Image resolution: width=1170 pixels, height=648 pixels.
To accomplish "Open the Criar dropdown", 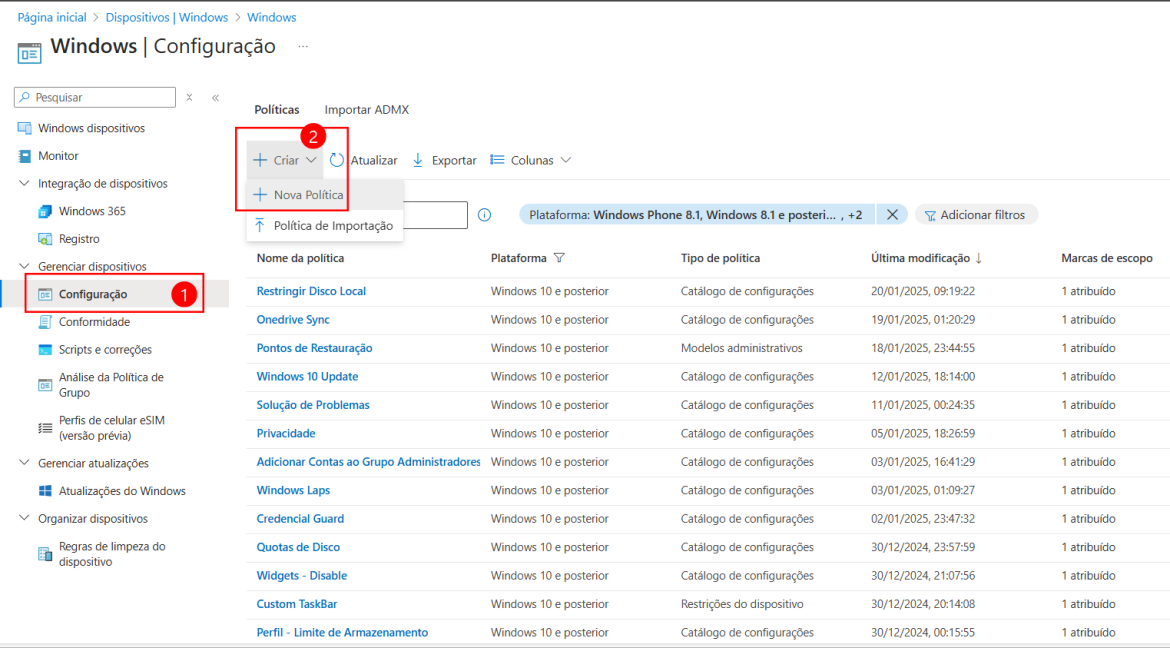I will (x=284, y=159).
